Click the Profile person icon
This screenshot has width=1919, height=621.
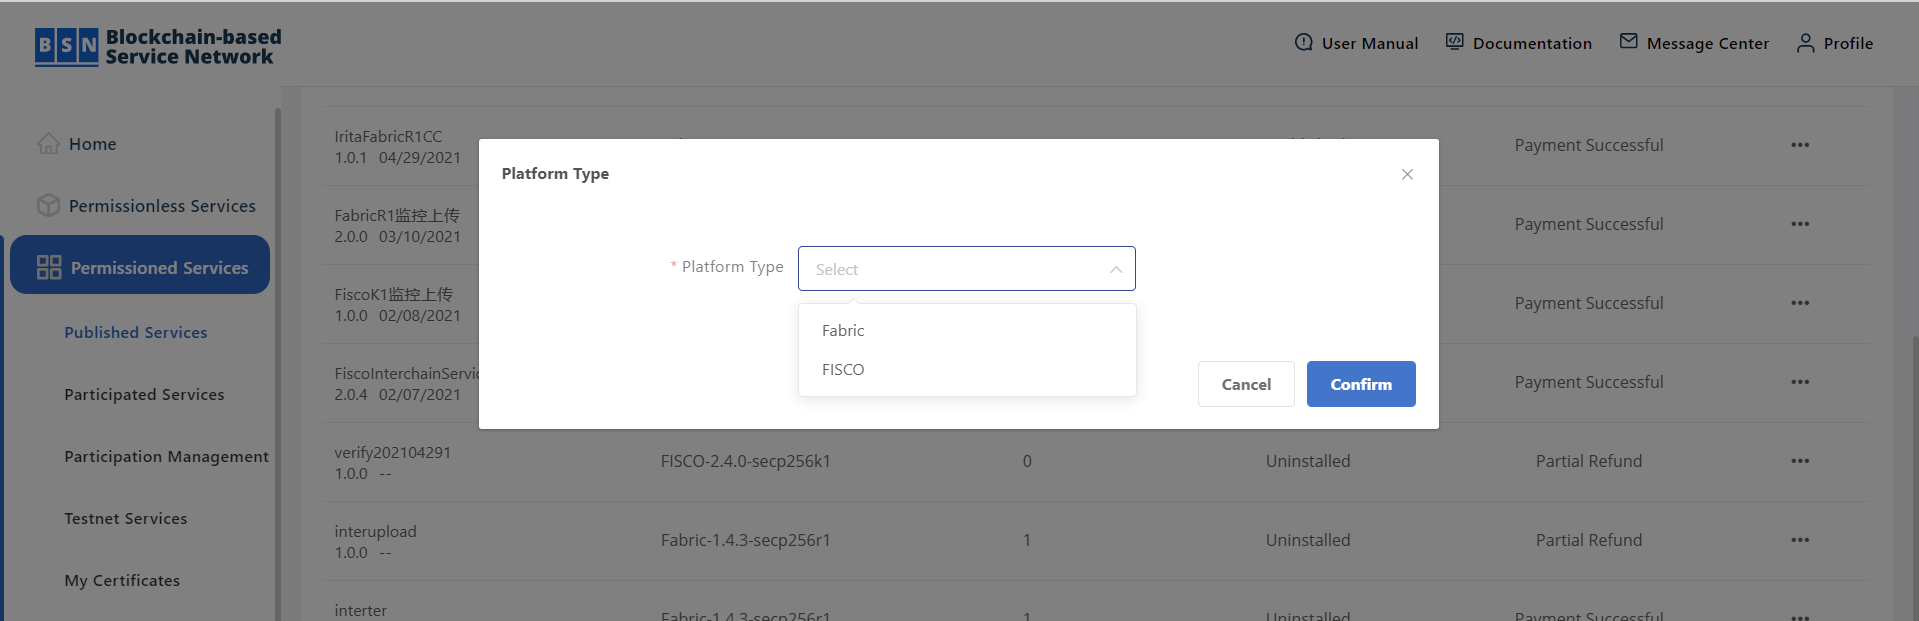click(1805, 43)
